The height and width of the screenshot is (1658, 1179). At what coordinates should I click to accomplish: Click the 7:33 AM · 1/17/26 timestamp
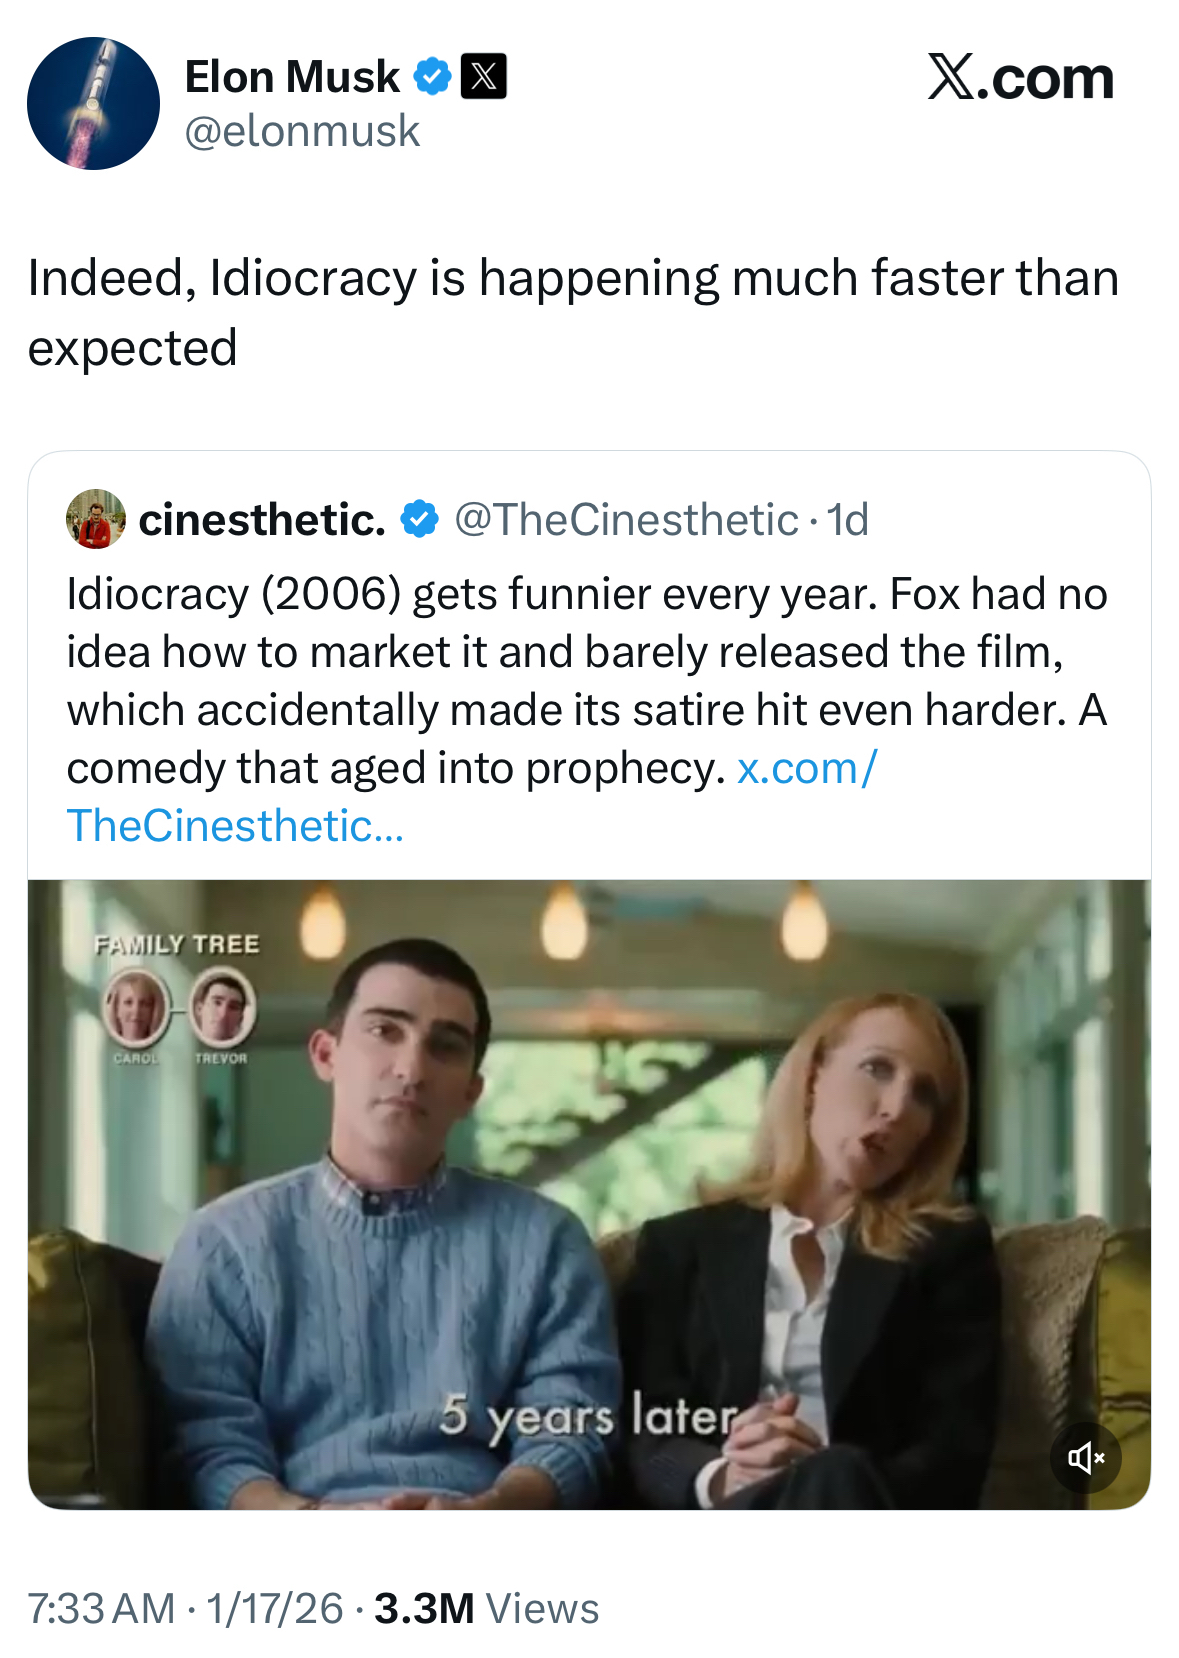point(185,1609)
